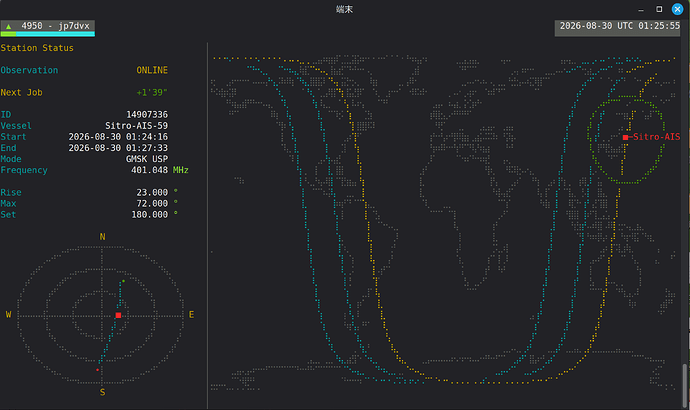The image size is (690, 410).
Task: Click the 'N' compass label on polar plot
Action: tap(102, 237)
